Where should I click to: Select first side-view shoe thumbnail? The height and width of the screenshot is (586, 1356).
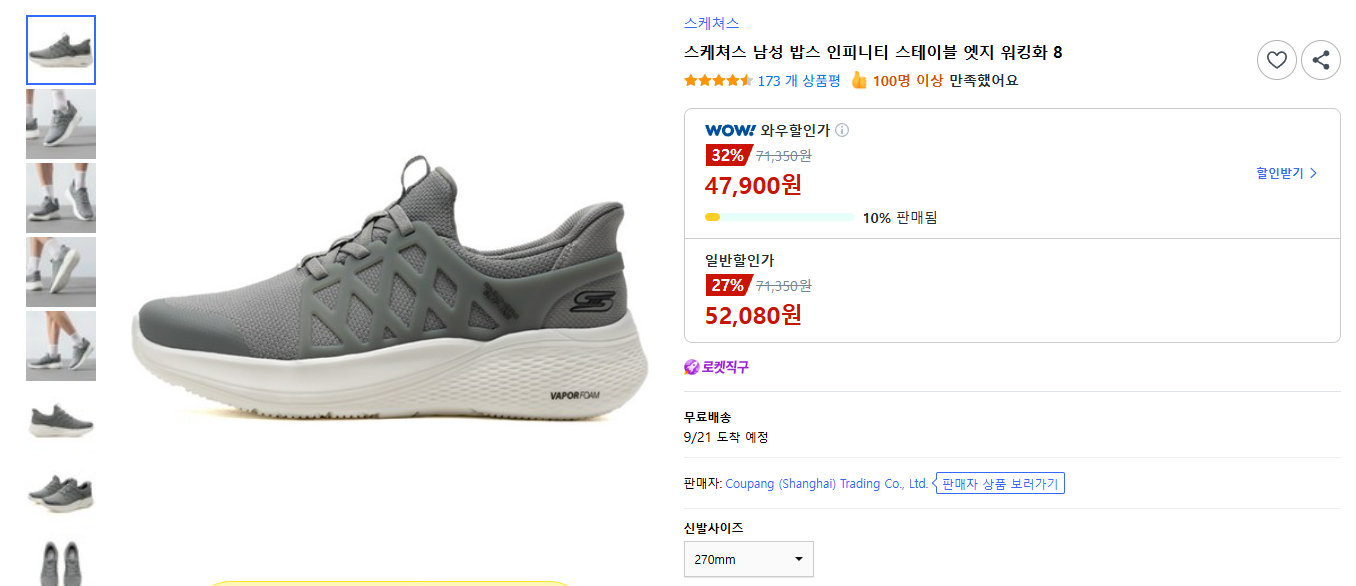61,50
